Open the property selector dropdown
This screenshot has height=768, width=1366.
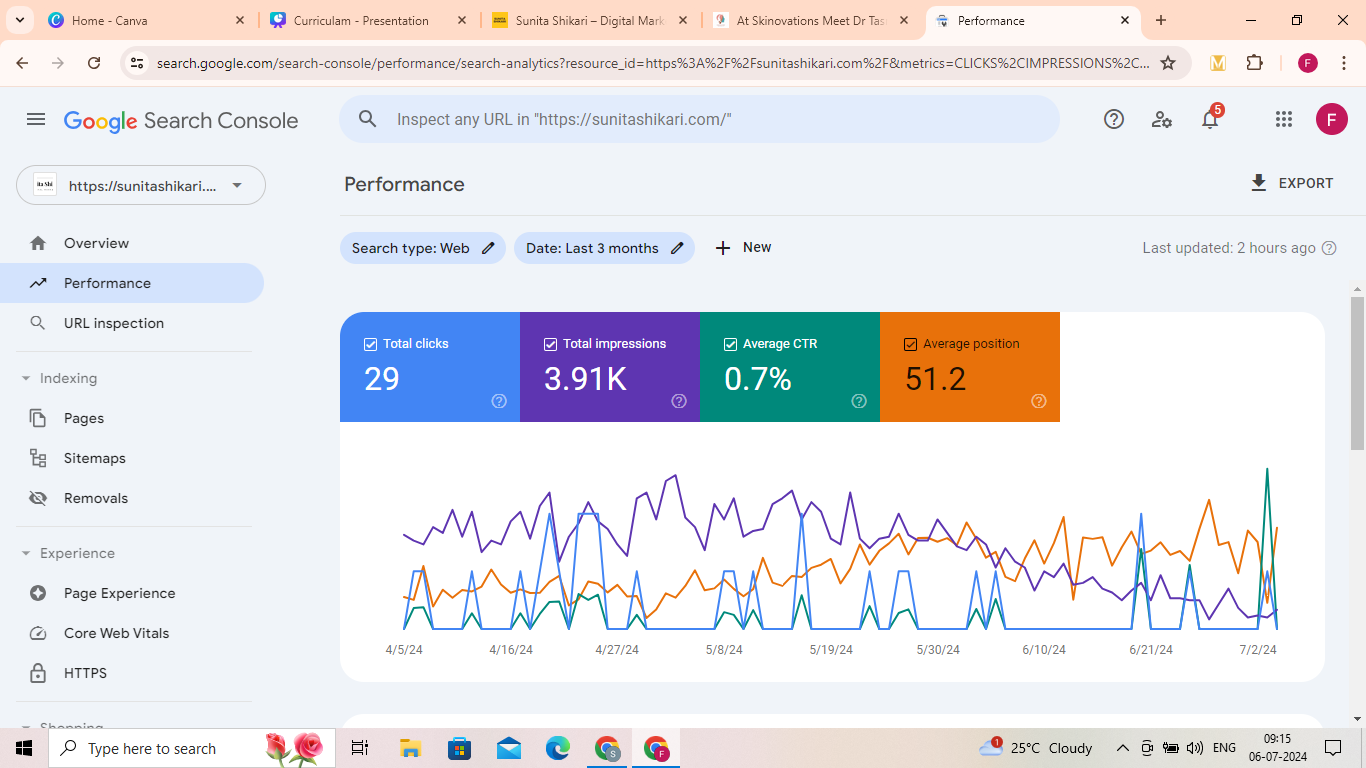pyautogui.click(x=141, y=185)
